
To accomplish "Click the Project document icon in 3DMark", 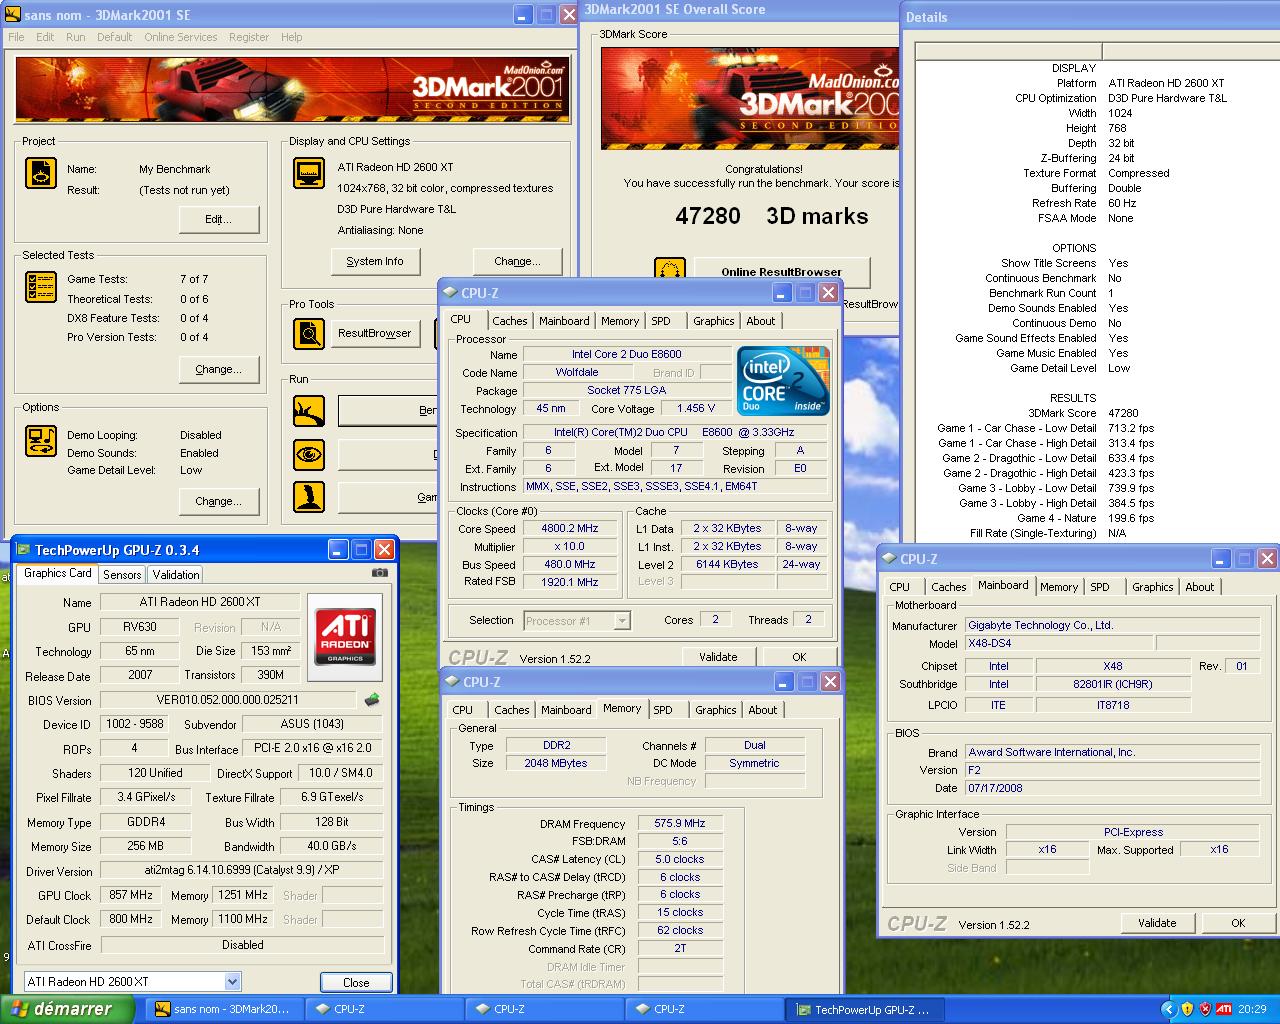I will click(x=41, y=173).
